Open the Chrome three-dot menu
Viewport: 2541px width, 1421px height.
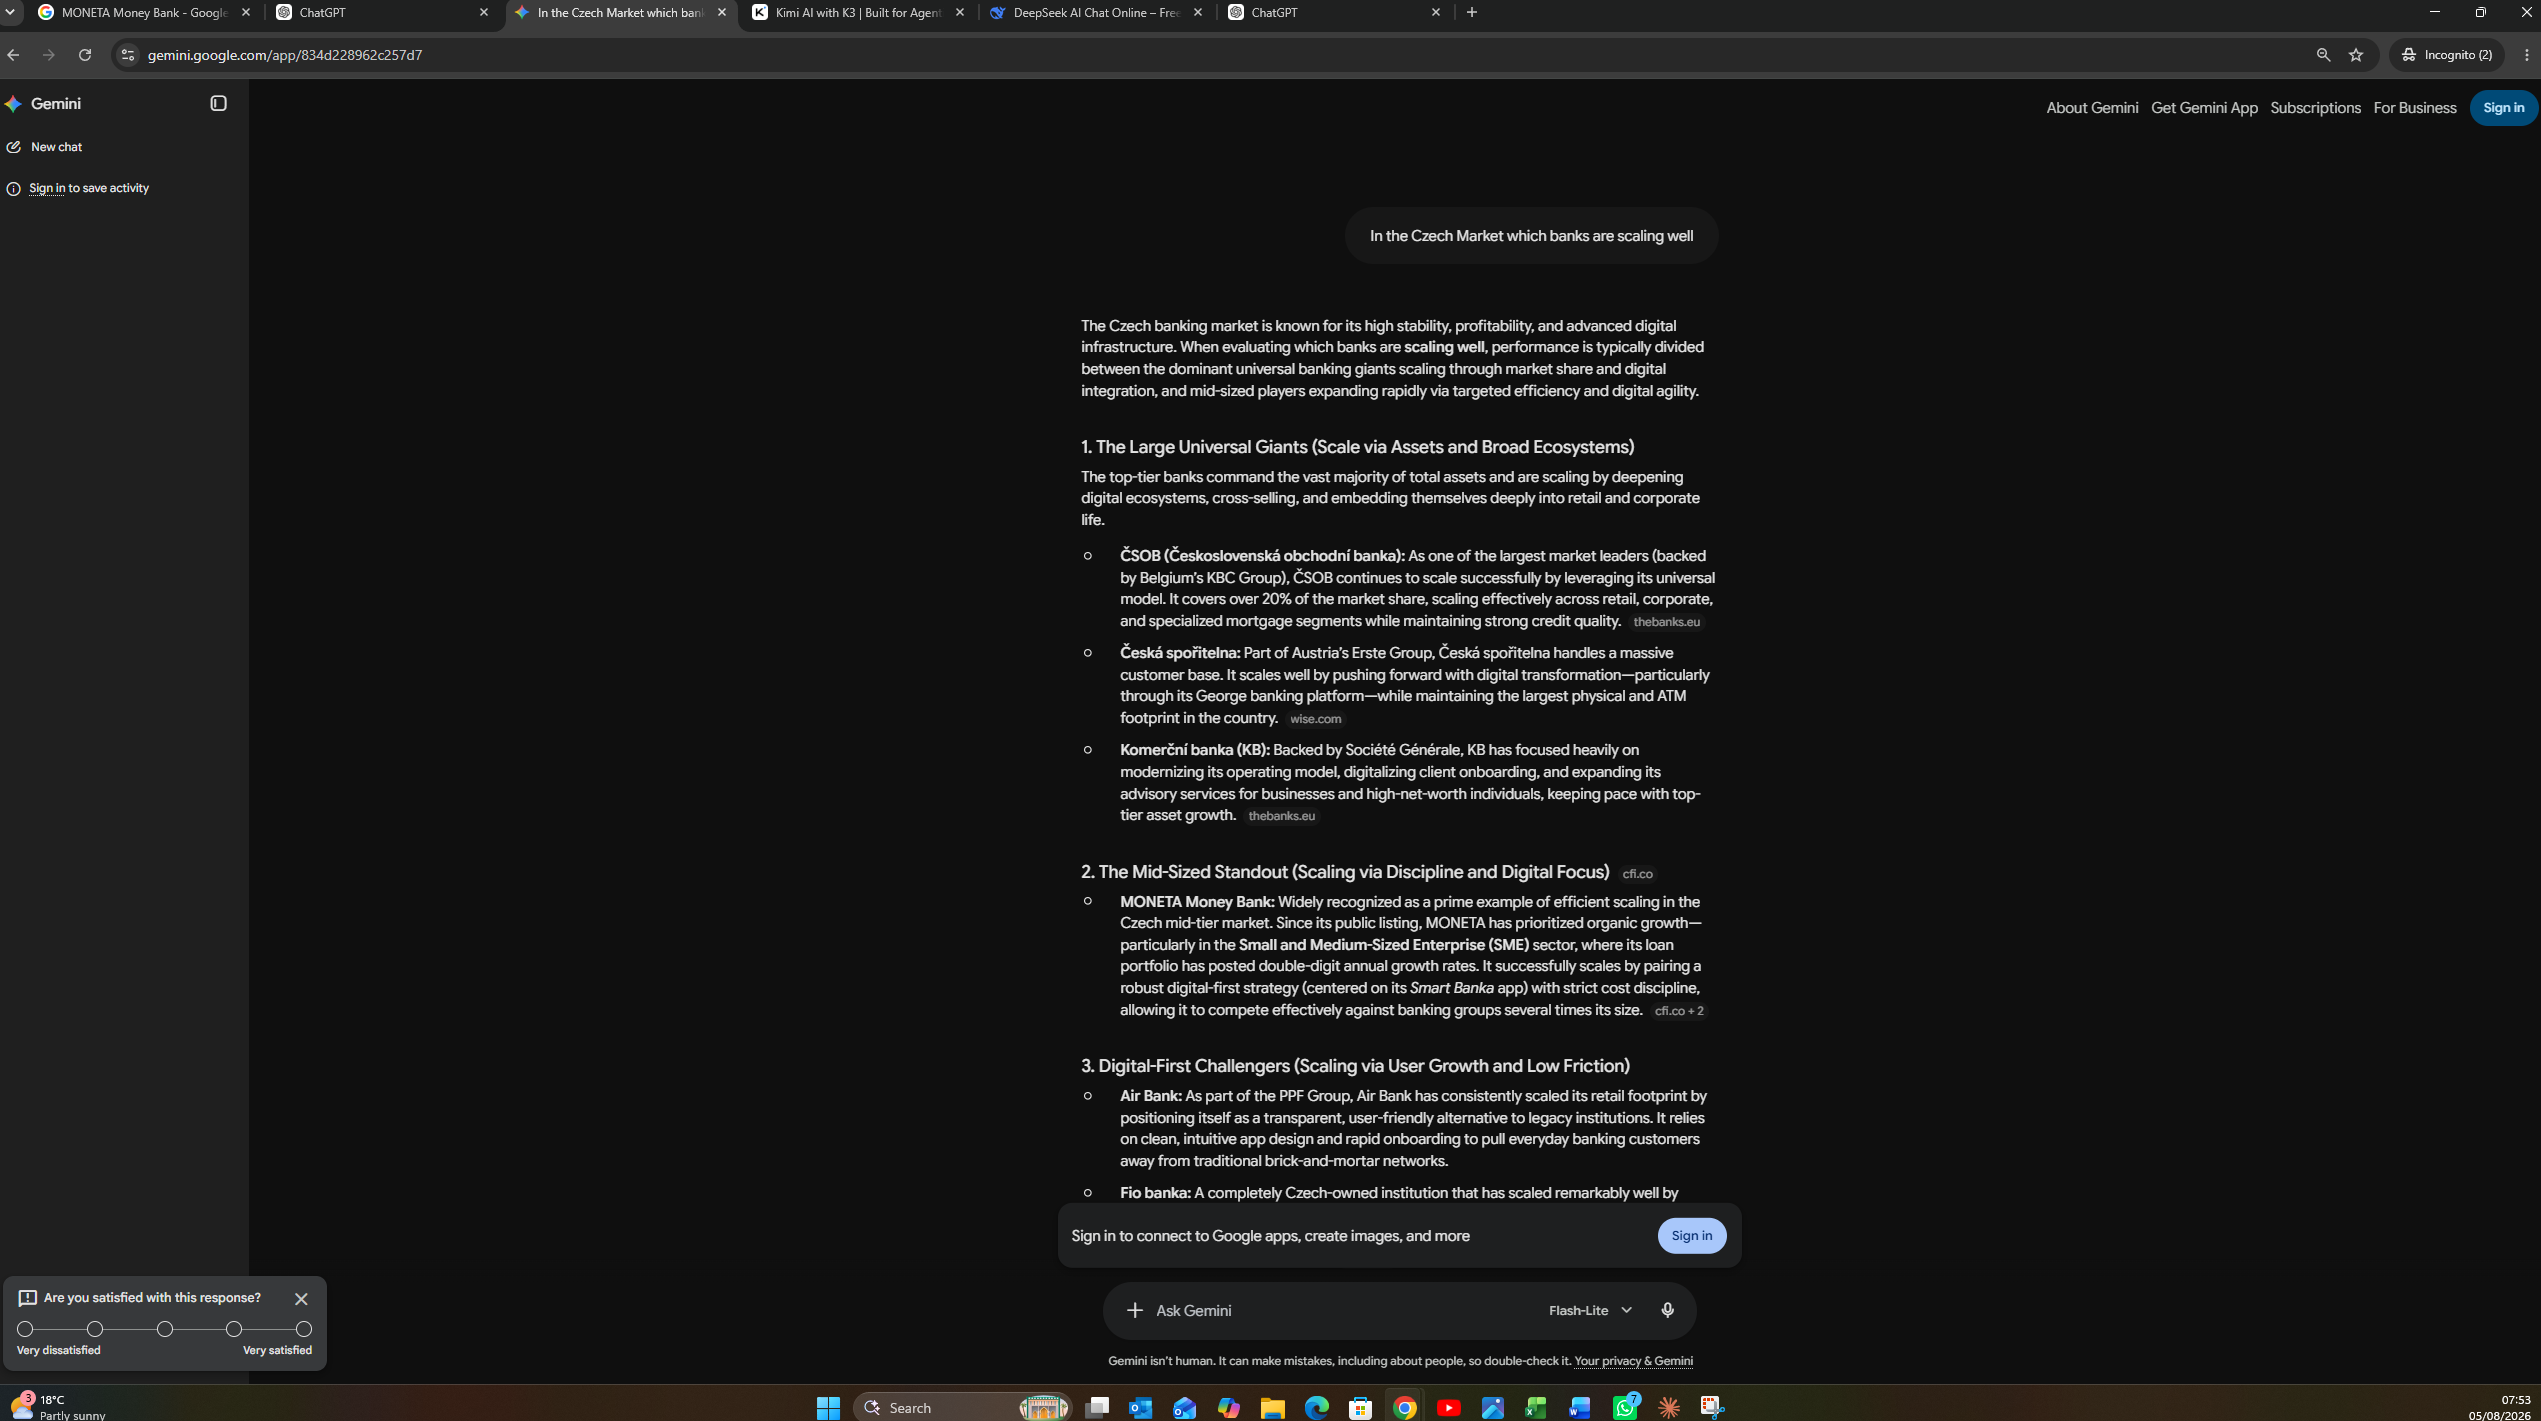[x=2527, y=55]
